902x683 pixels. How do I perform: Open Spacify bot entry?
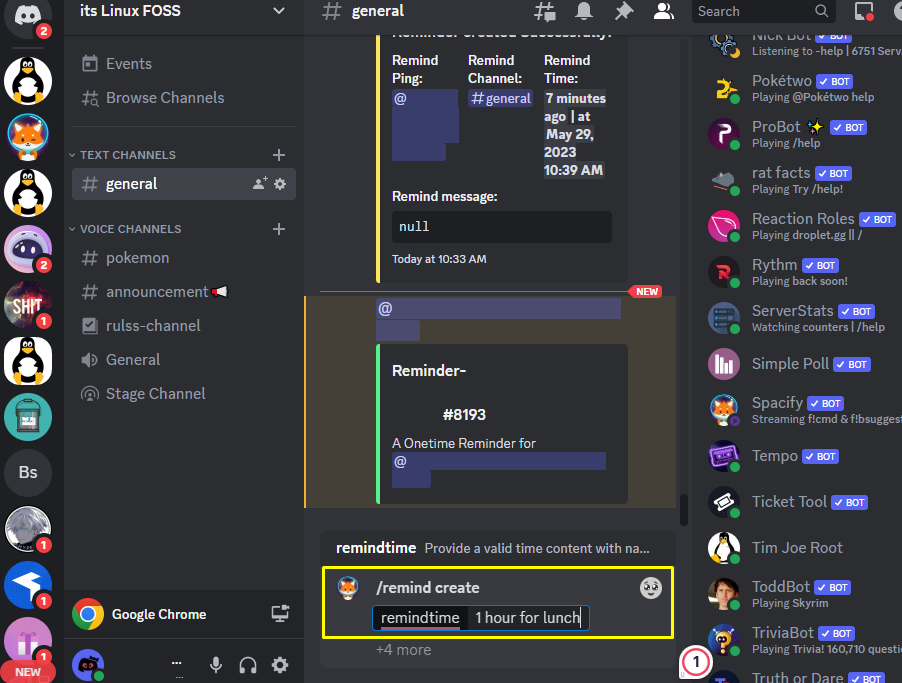click(x=804, y=410)
